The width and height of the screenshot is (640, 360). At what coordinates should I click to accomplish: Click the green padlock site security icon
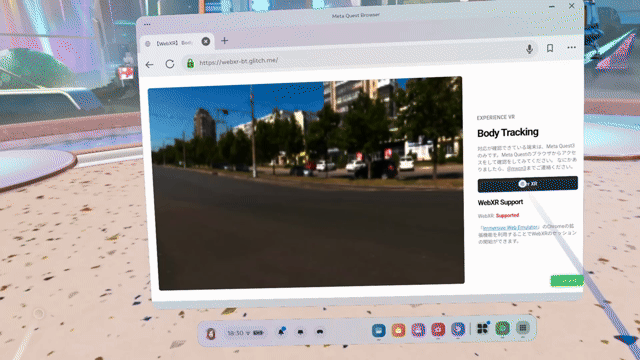point(190,63)
